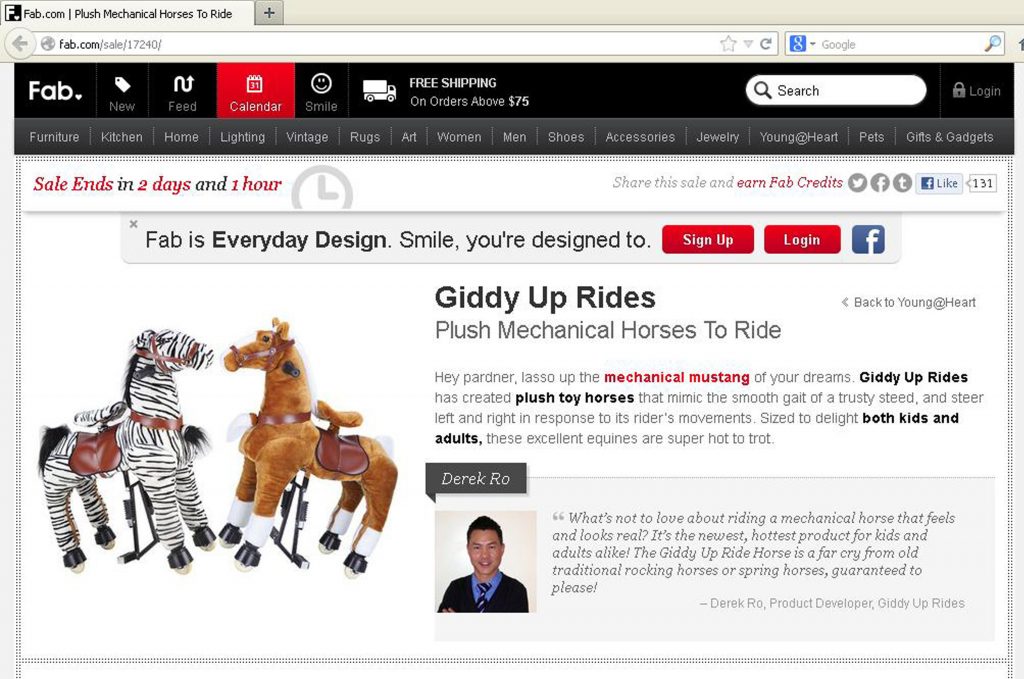1024x679 pixels.
Task: Follow the Back to Young@Heart link
Action: [x=909, y=302]
